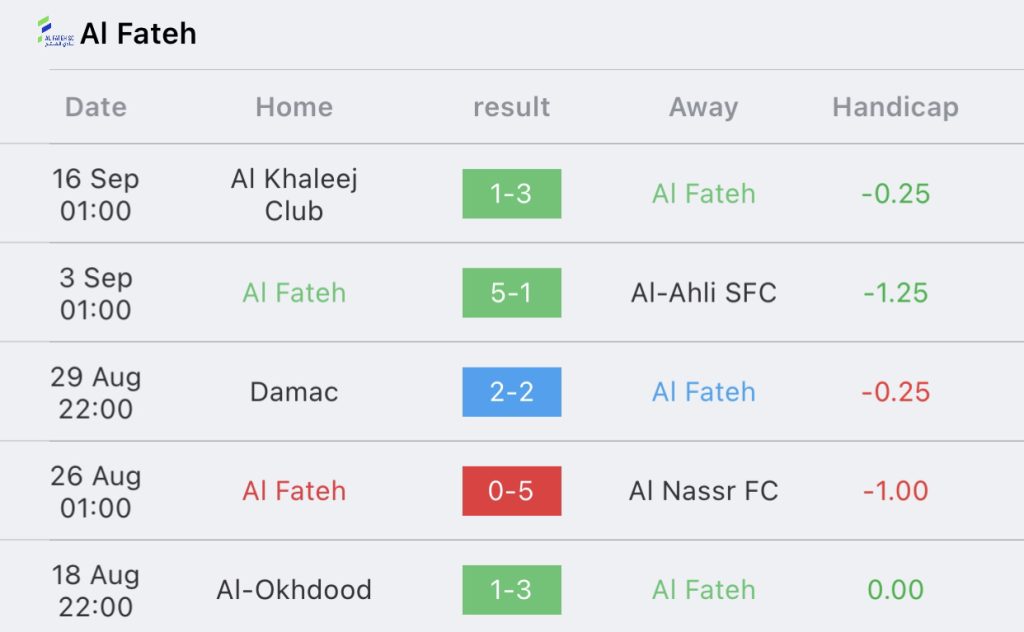1024x632 pixels.
Task: Select the Away column header
Action: (703, 107)
